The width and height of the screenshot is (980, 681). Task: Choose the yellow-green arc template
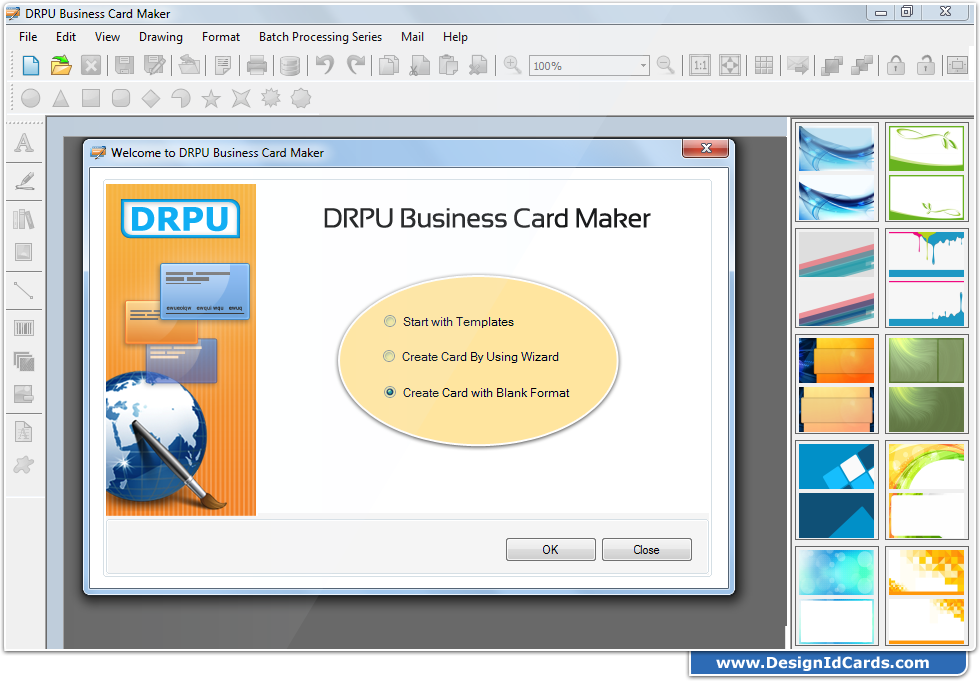tap(926, 490)
